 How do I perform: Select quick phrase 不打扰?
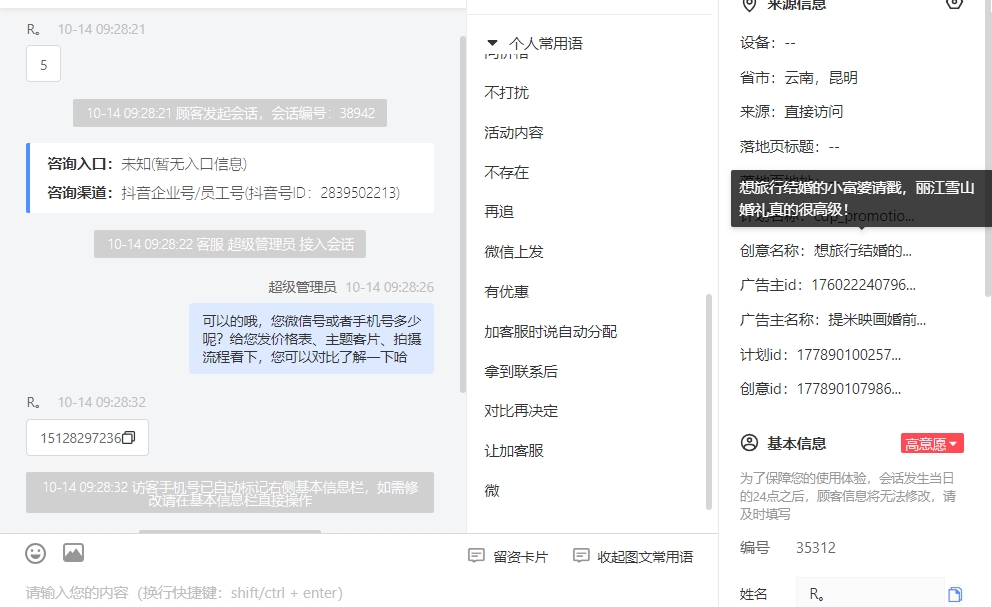coord(506,93)
